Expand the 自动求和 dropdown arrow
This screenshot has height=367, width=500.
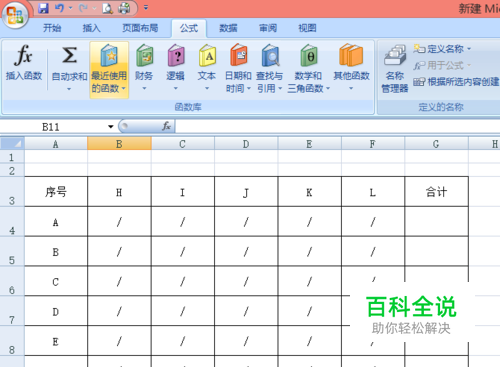(69, 89)
